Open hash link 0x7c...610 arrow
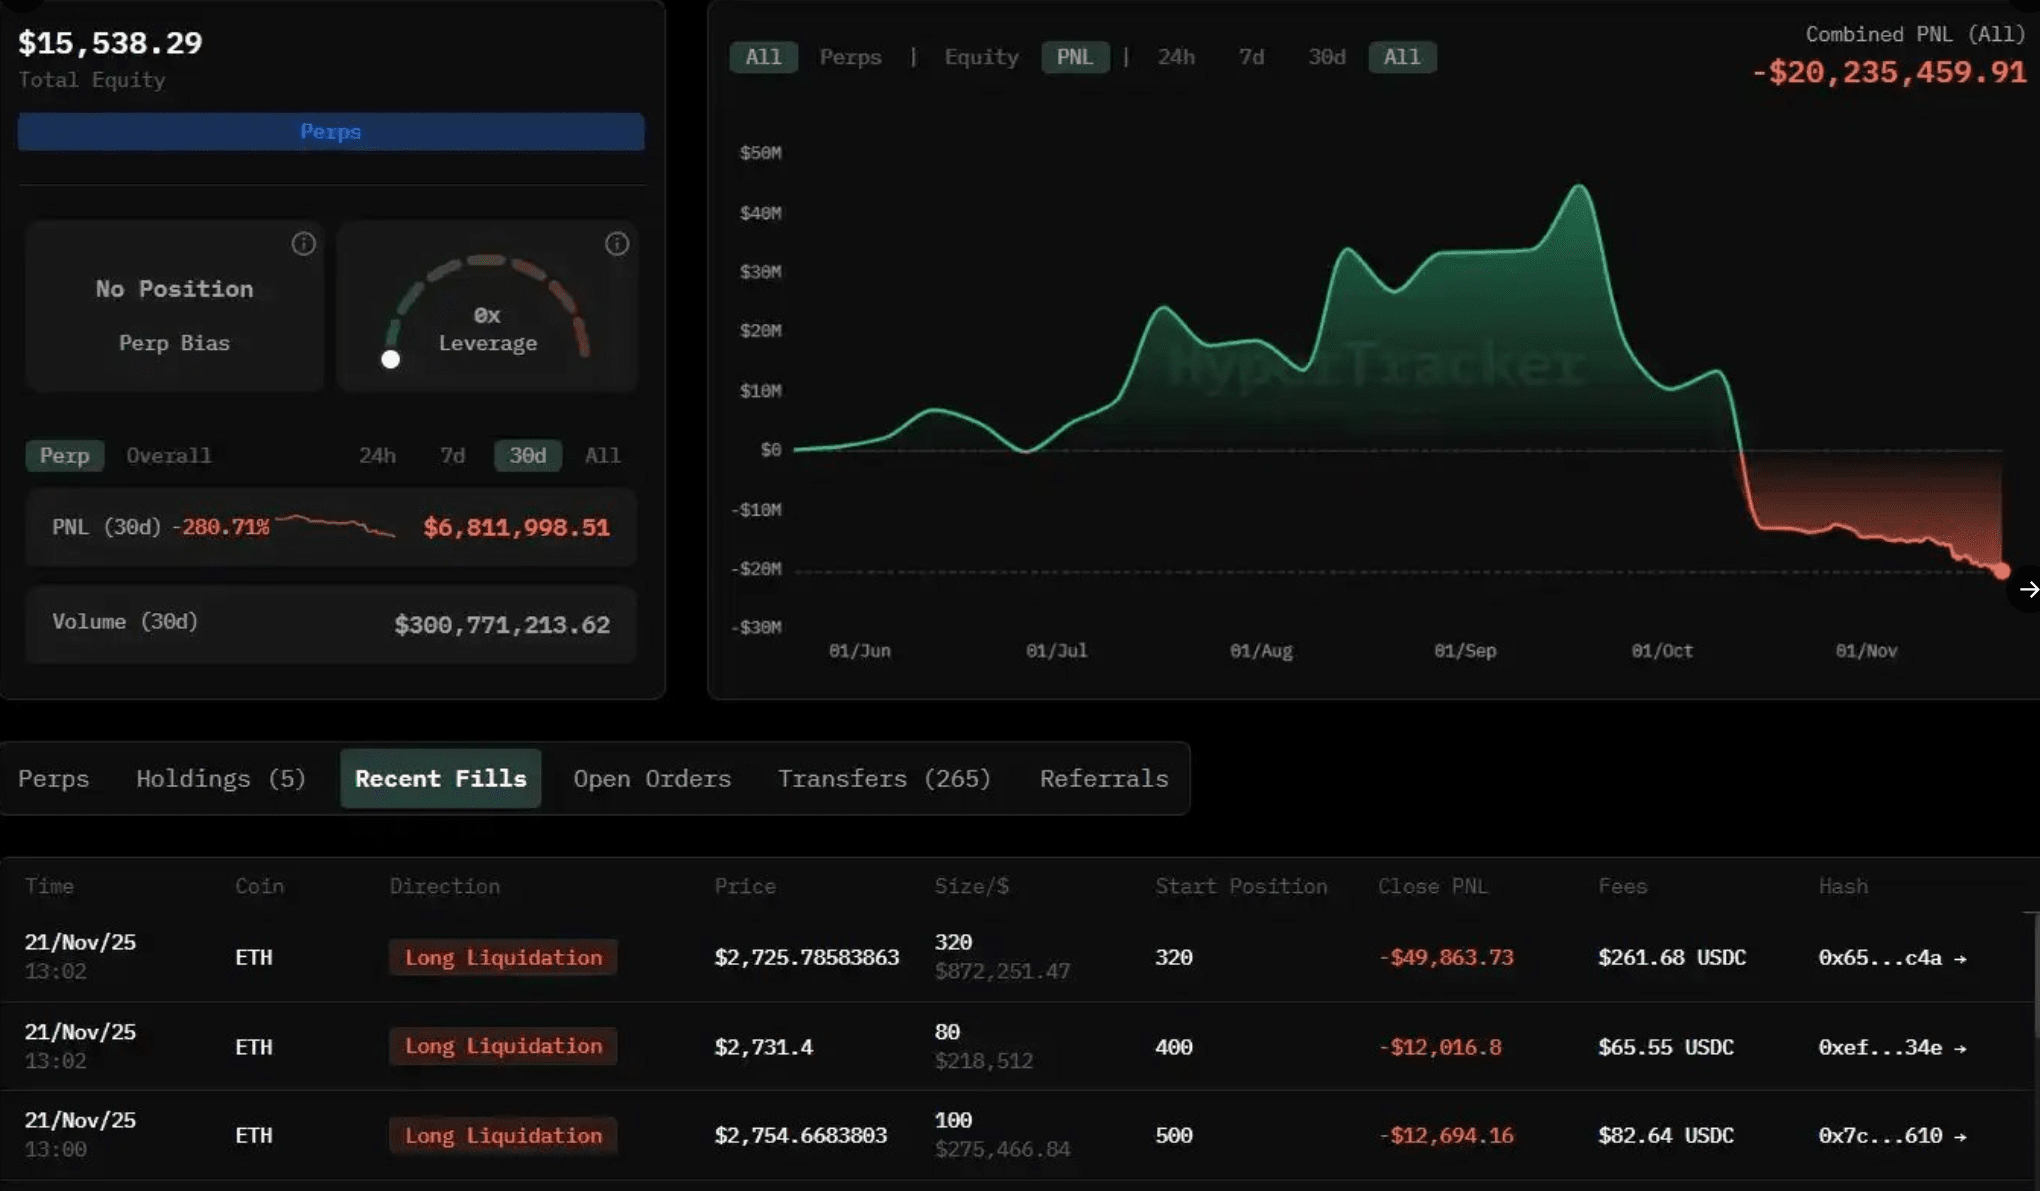2040x1191 pixels. 1960,1137
